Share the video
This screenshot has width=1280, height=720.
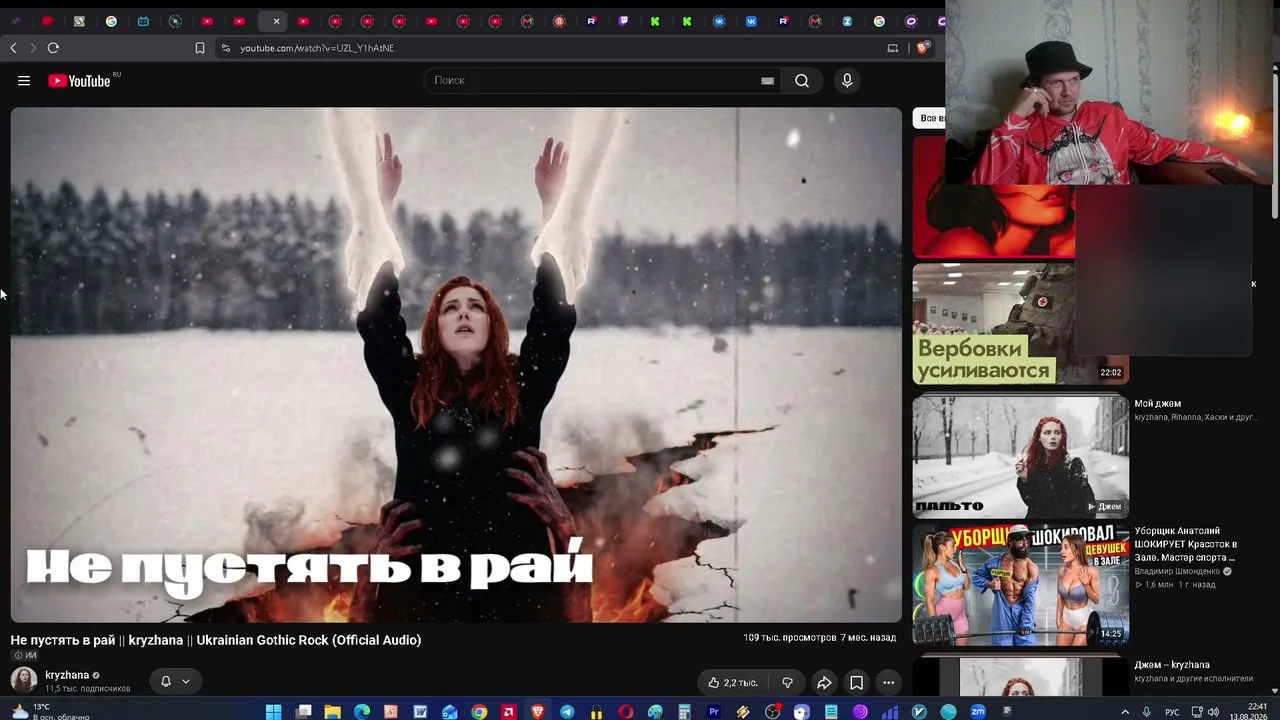click(824, 683)
